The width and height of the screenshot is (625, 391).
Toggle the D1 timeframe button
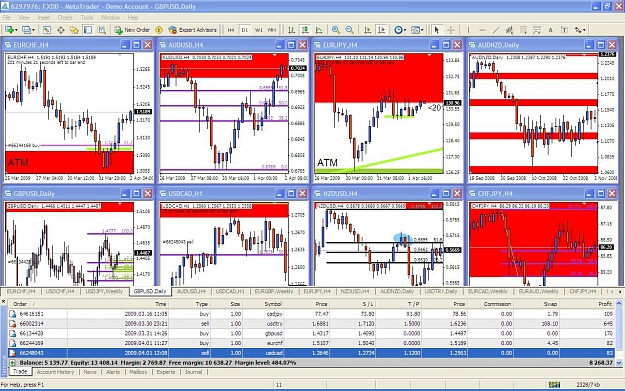(x=245, y=30)
